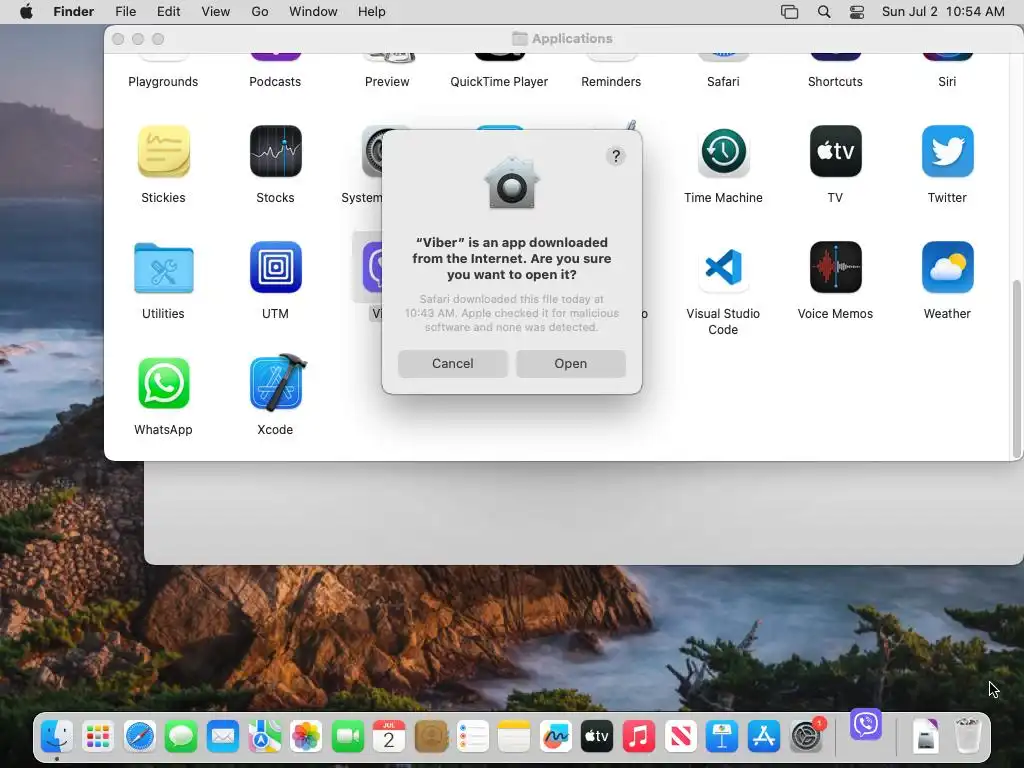The width and height of the screenshot is (1024, 768).
Task: Open the Window menu
Action: coord(313,12)
